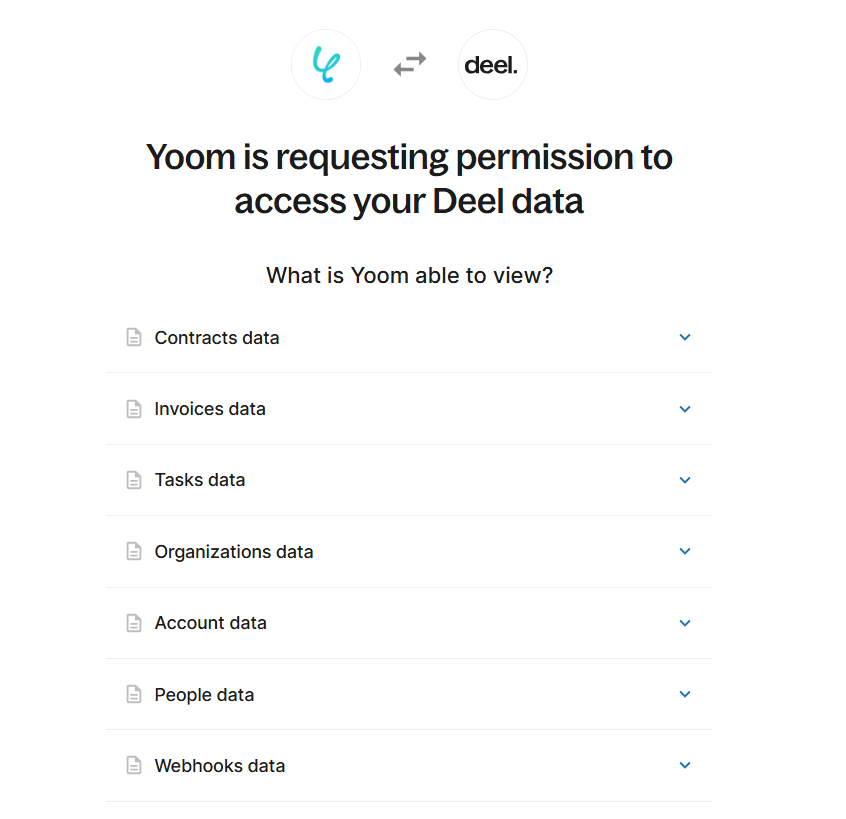Click the Organizations data document icon

[x=134, y=552]
